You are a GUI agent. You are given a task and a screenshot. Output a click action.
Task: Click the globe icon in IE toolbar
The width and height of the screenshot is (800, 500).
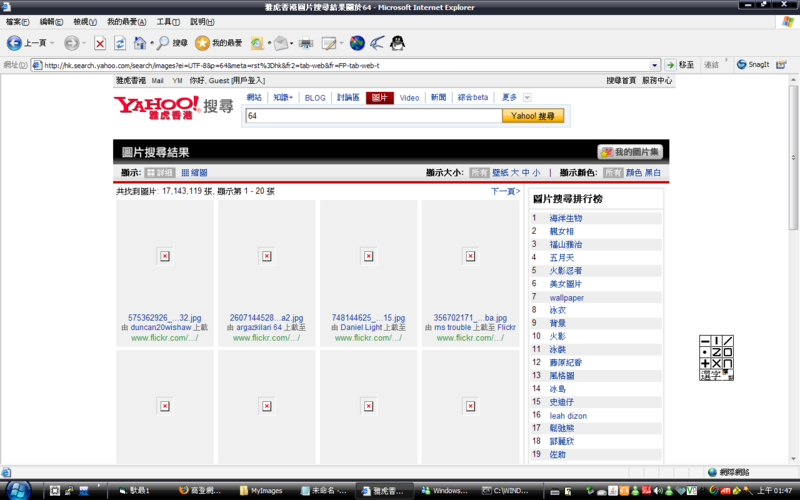pos(357,43)
